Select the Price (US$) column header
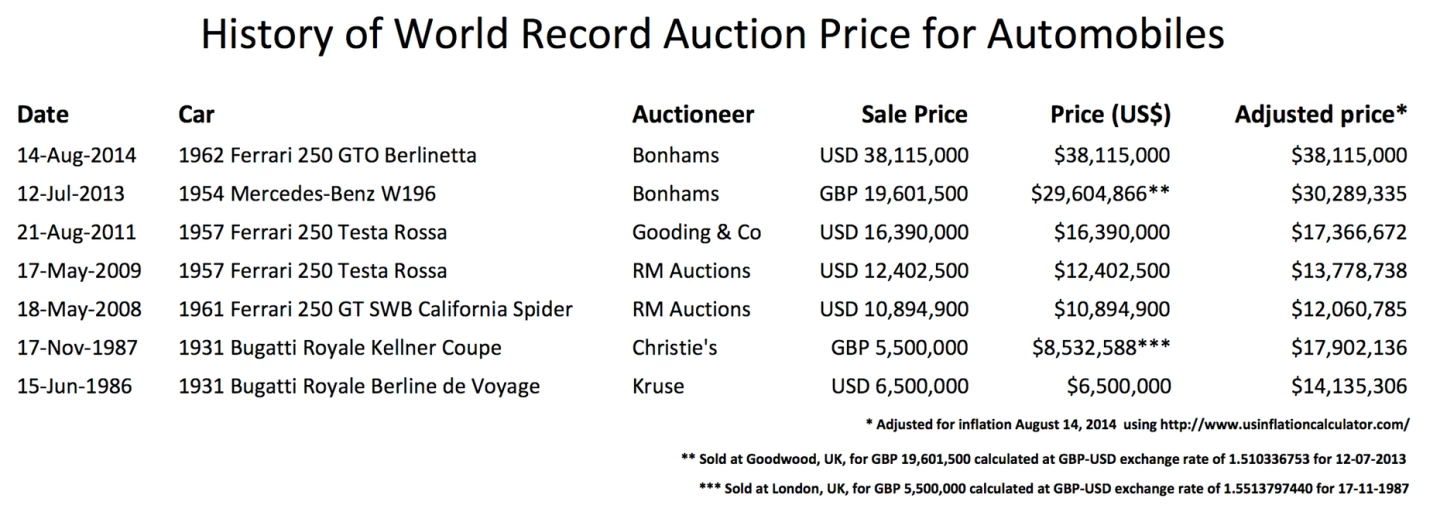This screenshot has width=1440, height=512. tap(1110, 114)
